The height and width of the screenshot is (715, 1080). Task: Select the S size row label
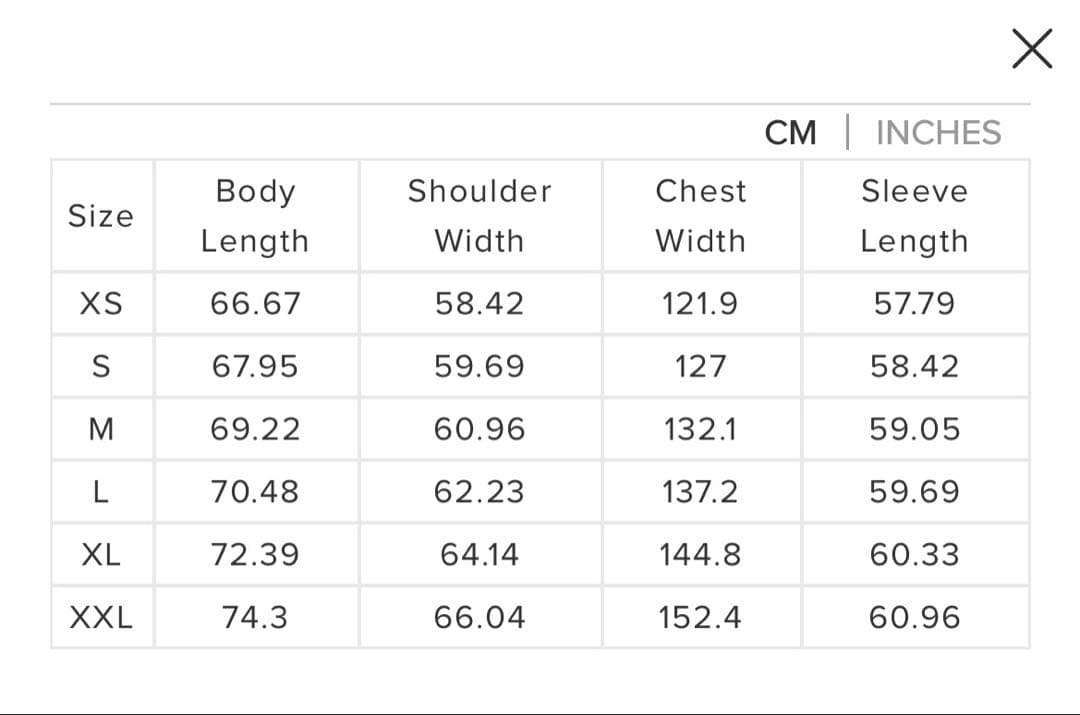[x=100, y=366]
